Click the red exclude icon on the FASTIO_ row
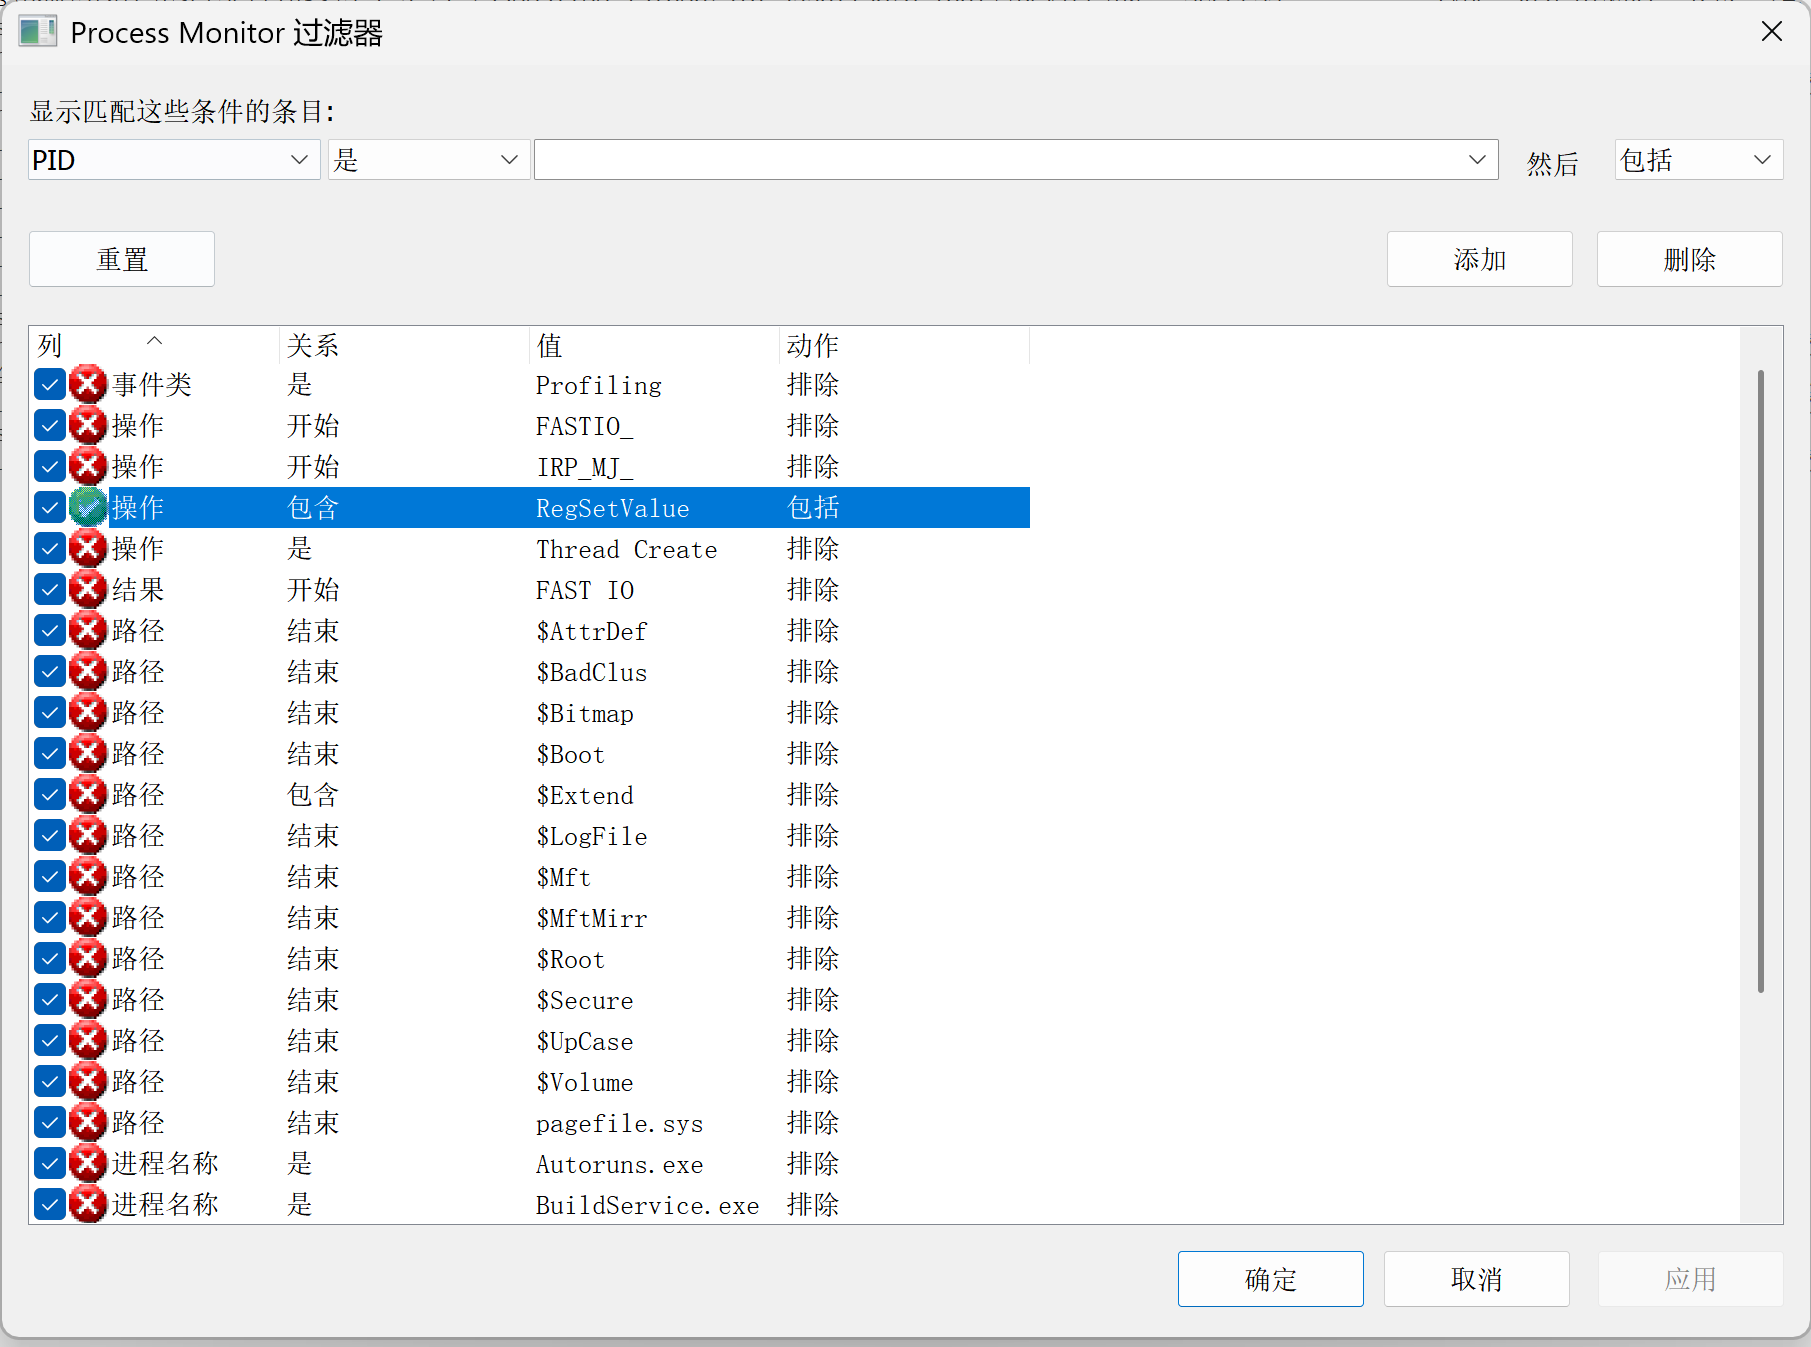1811x1347 pixels. tap(88, 425)
